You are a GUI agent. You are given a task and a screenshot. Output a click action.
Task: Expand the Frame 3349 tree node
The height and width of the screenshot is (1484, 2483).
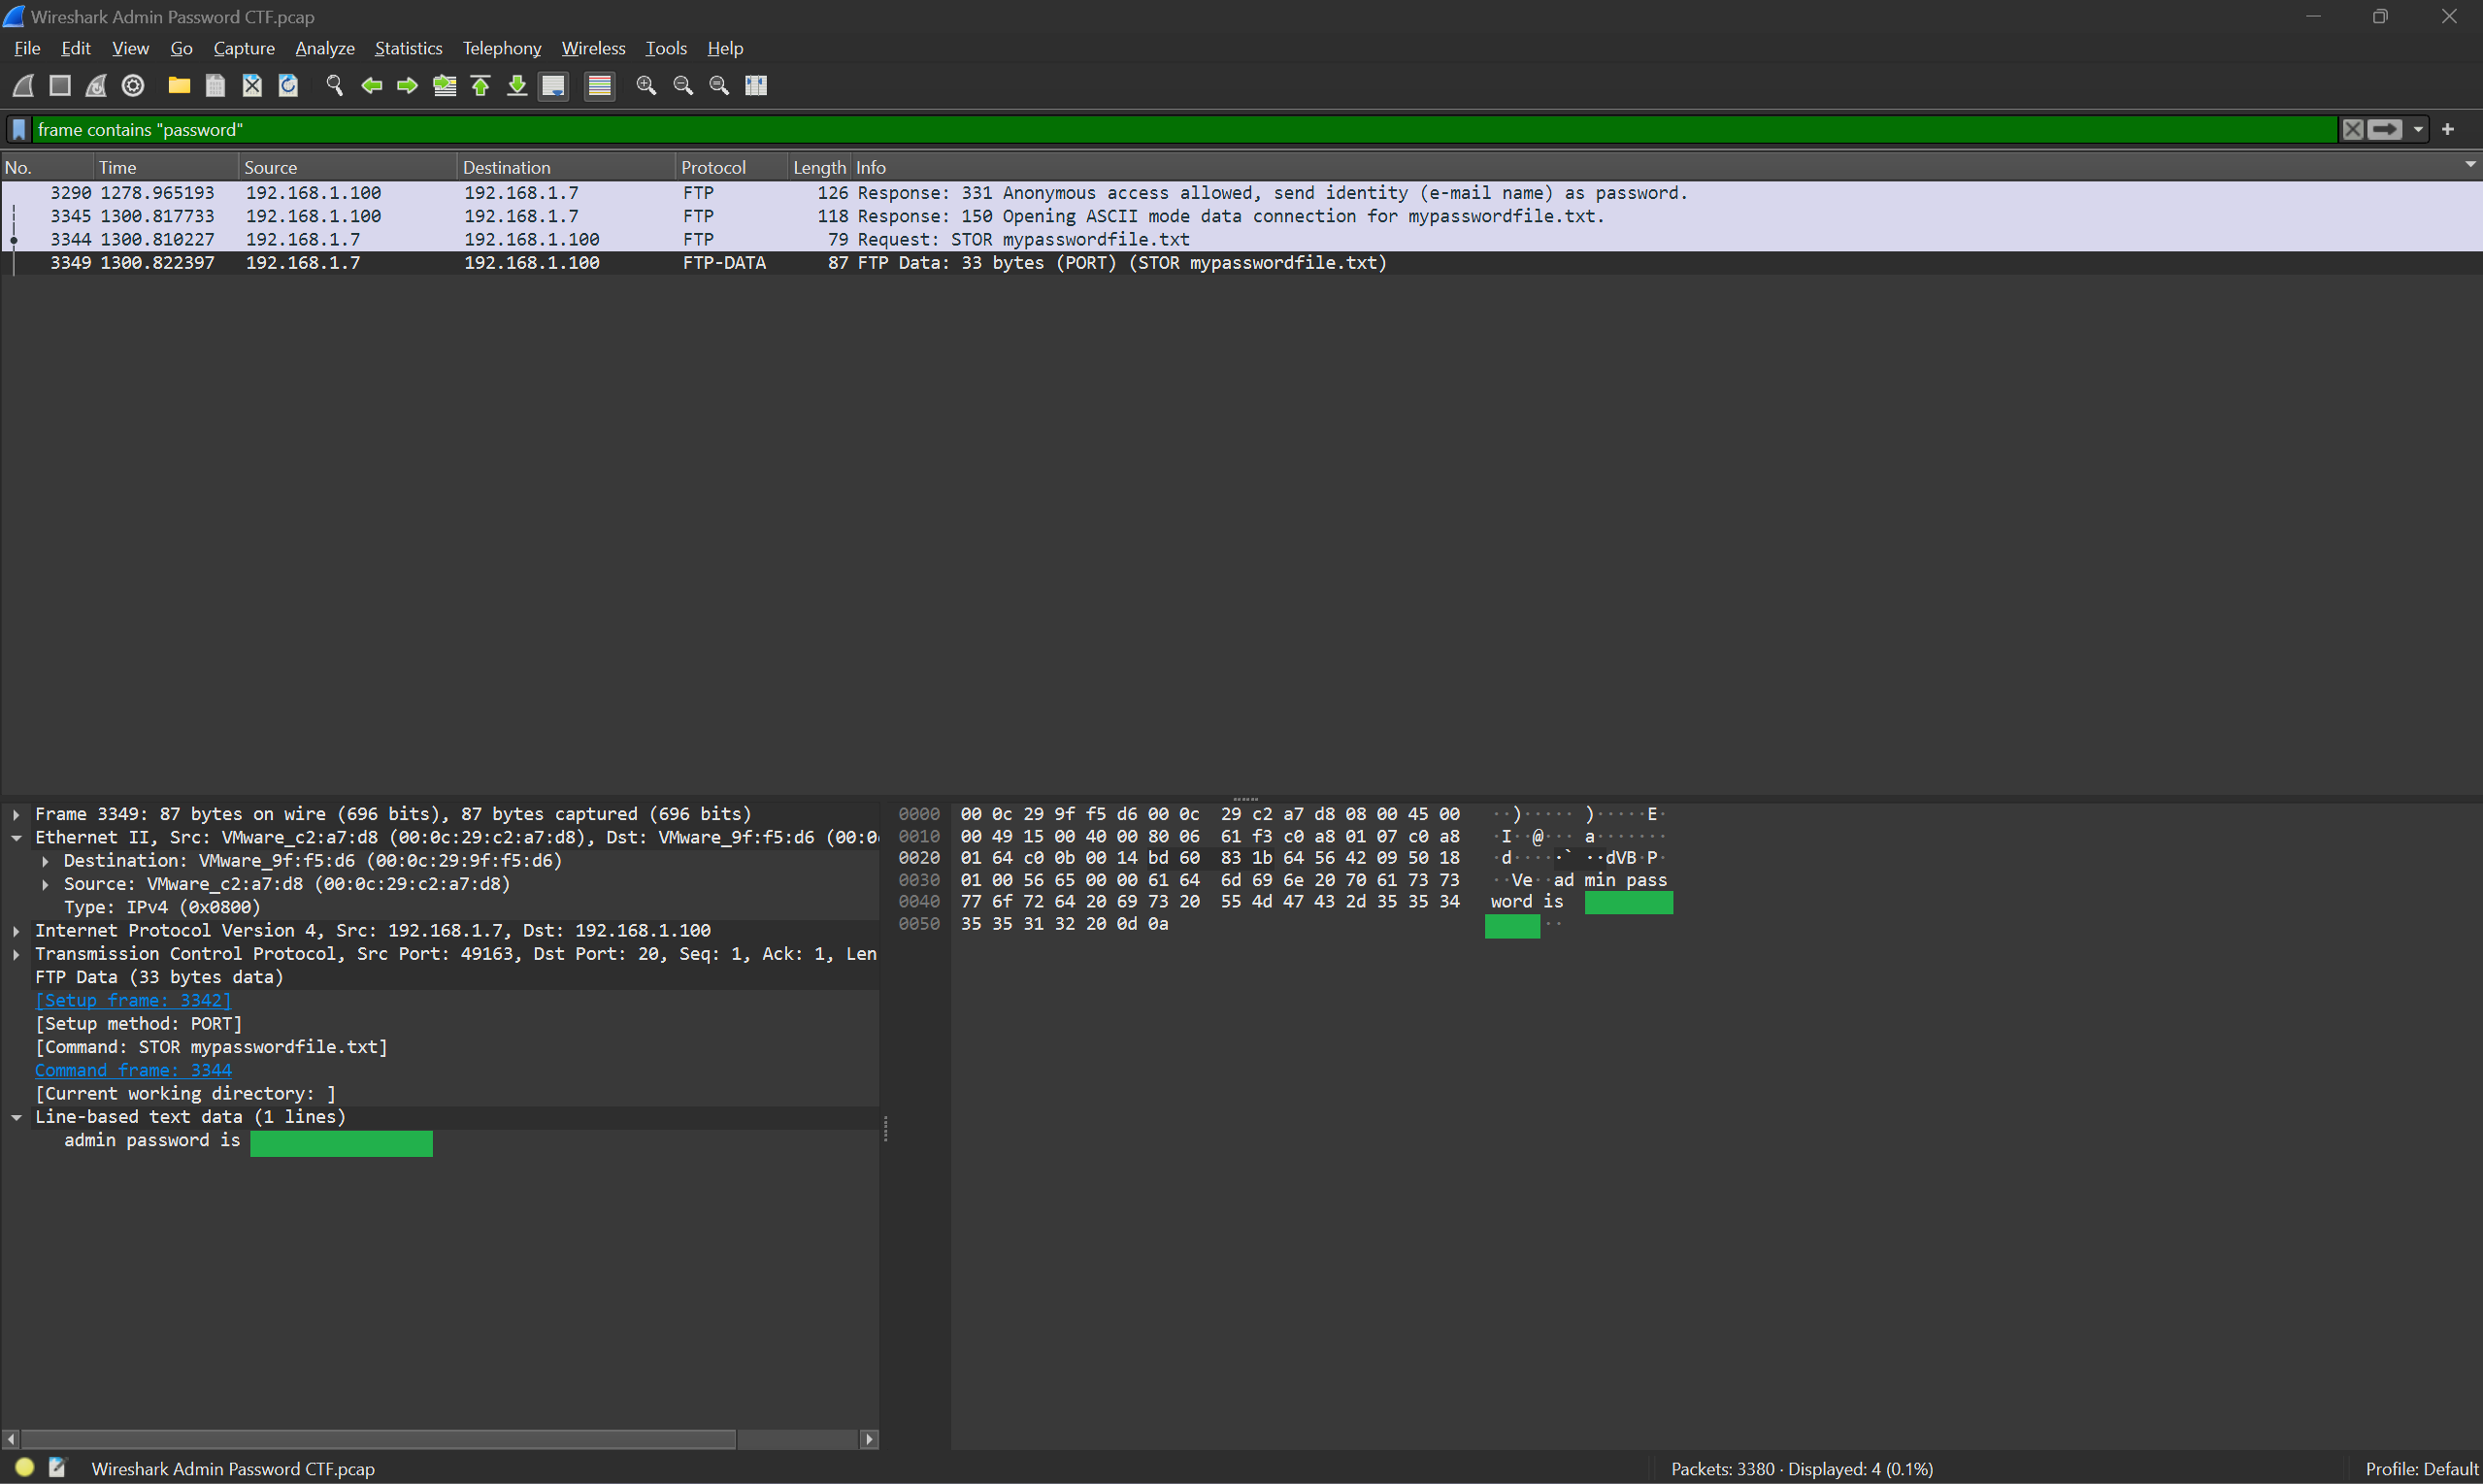16,815
